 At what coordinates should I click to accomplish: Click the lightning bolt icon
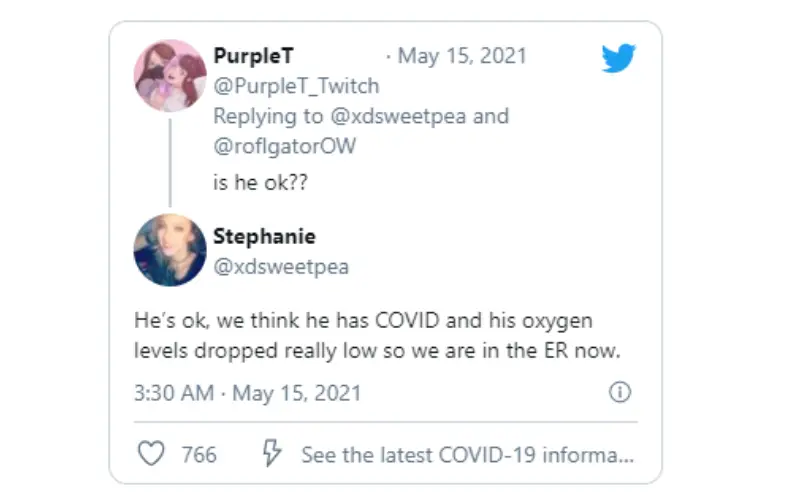pyautogui.click(x=271, y=453)
